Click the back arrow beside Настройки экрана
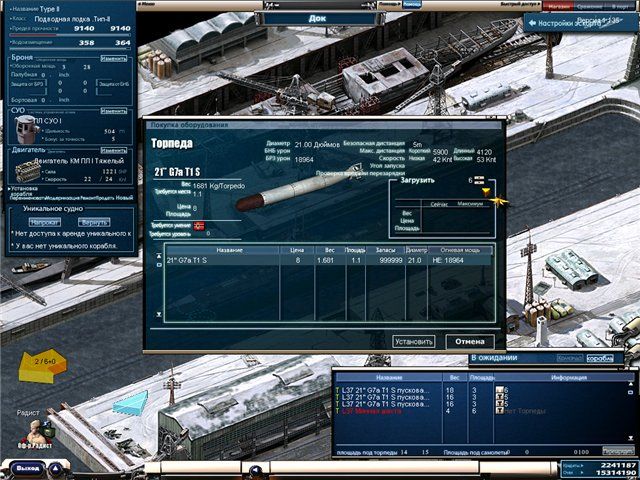The width and height of the screenshot is (640, 480). pyautogui.click(x=534, y=22)
